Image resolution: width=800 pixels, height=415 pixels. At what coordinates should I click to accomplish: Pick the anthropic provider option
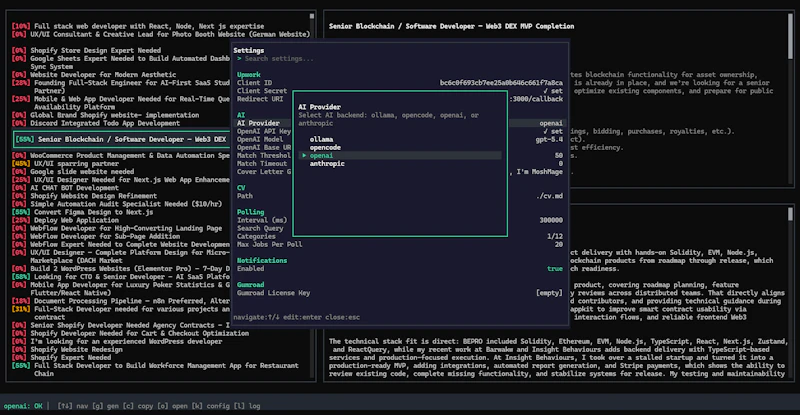(x=327, y=164)
